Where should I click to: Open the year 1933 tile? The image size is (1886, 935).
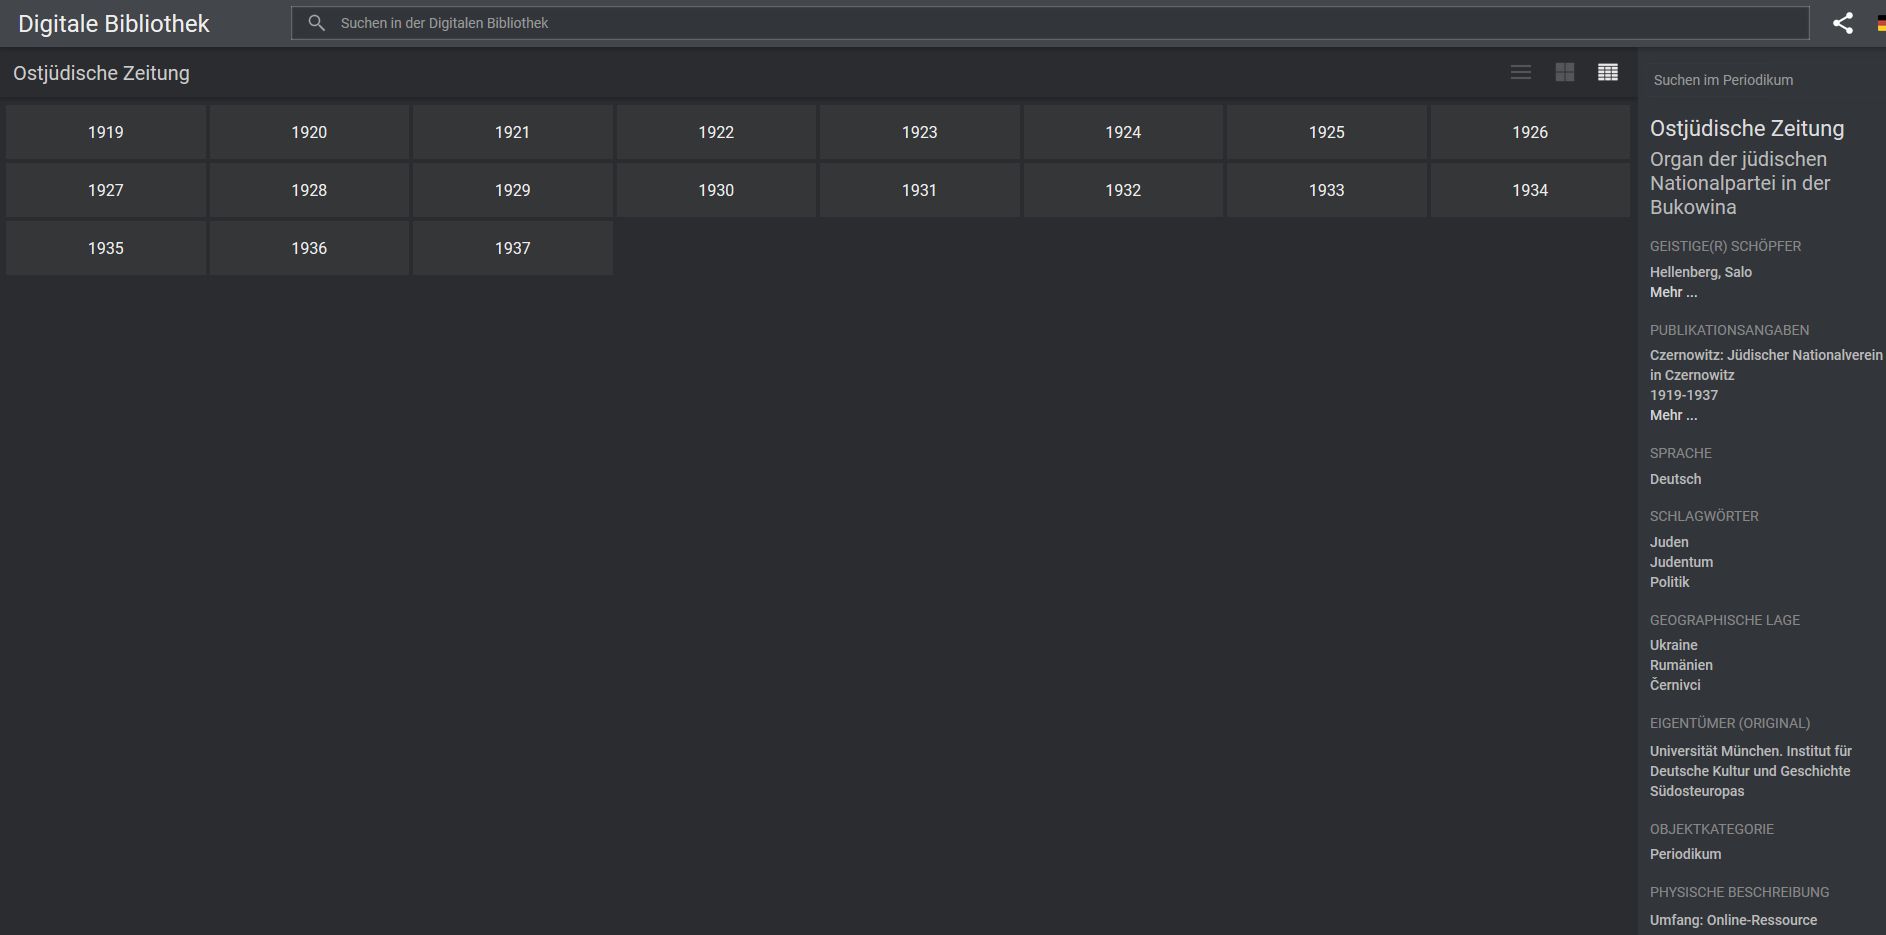click(1327, 190)
